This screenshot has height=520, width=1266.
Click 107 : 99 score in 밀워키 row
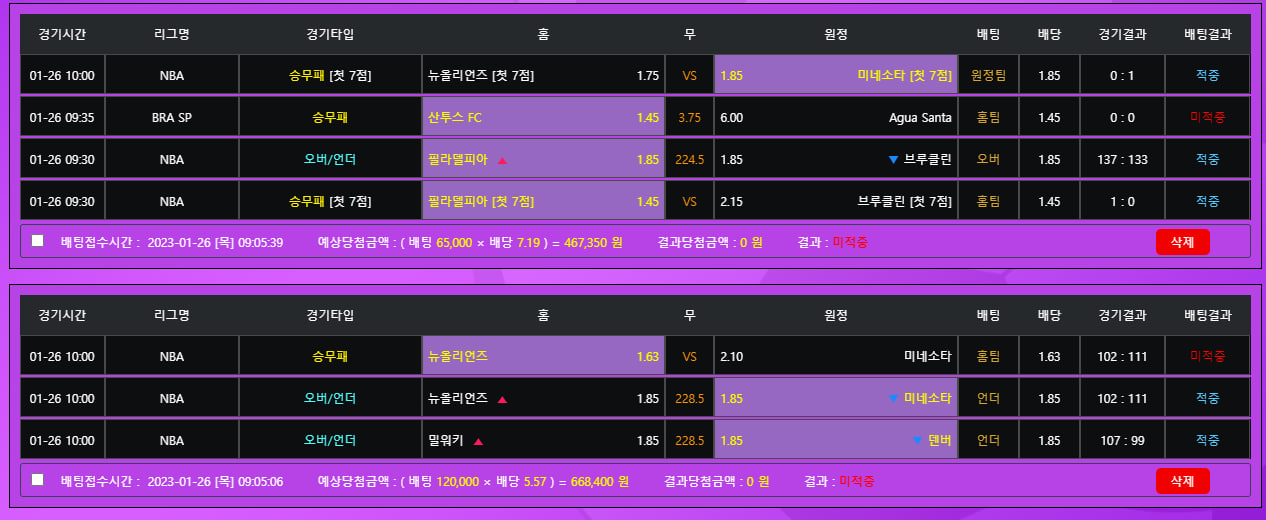pyautogui.click(x=1121, y=441)
